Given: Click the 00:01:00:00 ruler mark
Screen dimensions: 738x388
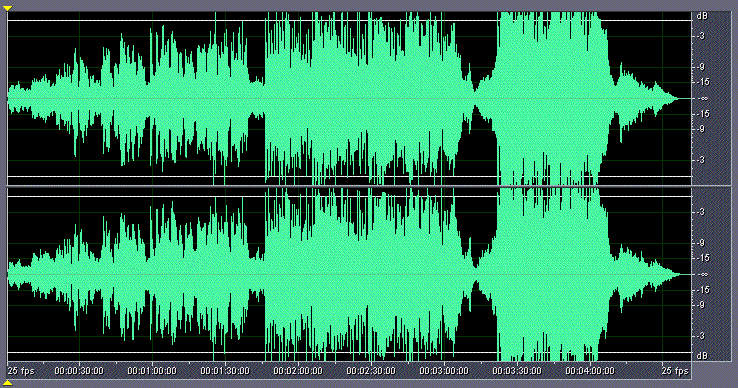Looking at the screenshot, I should tap(152, 371).
